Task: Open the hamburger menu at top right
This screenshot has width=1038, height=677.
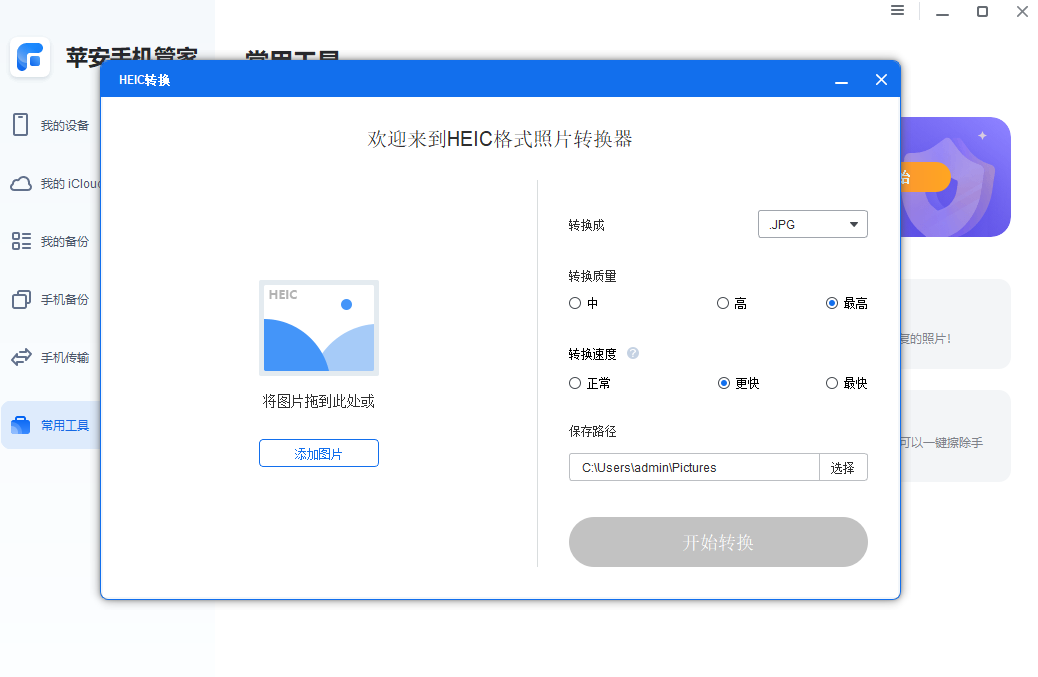Action: [897, 11]
